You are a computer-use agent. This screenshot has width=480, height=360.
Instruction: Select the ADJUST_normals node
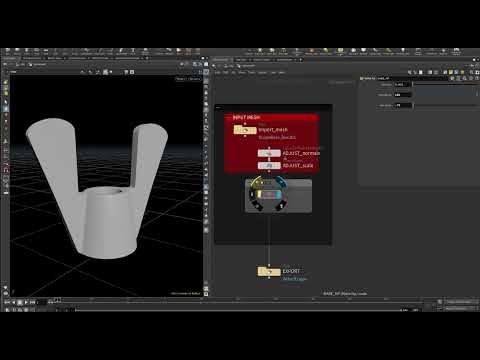point(269,153)
